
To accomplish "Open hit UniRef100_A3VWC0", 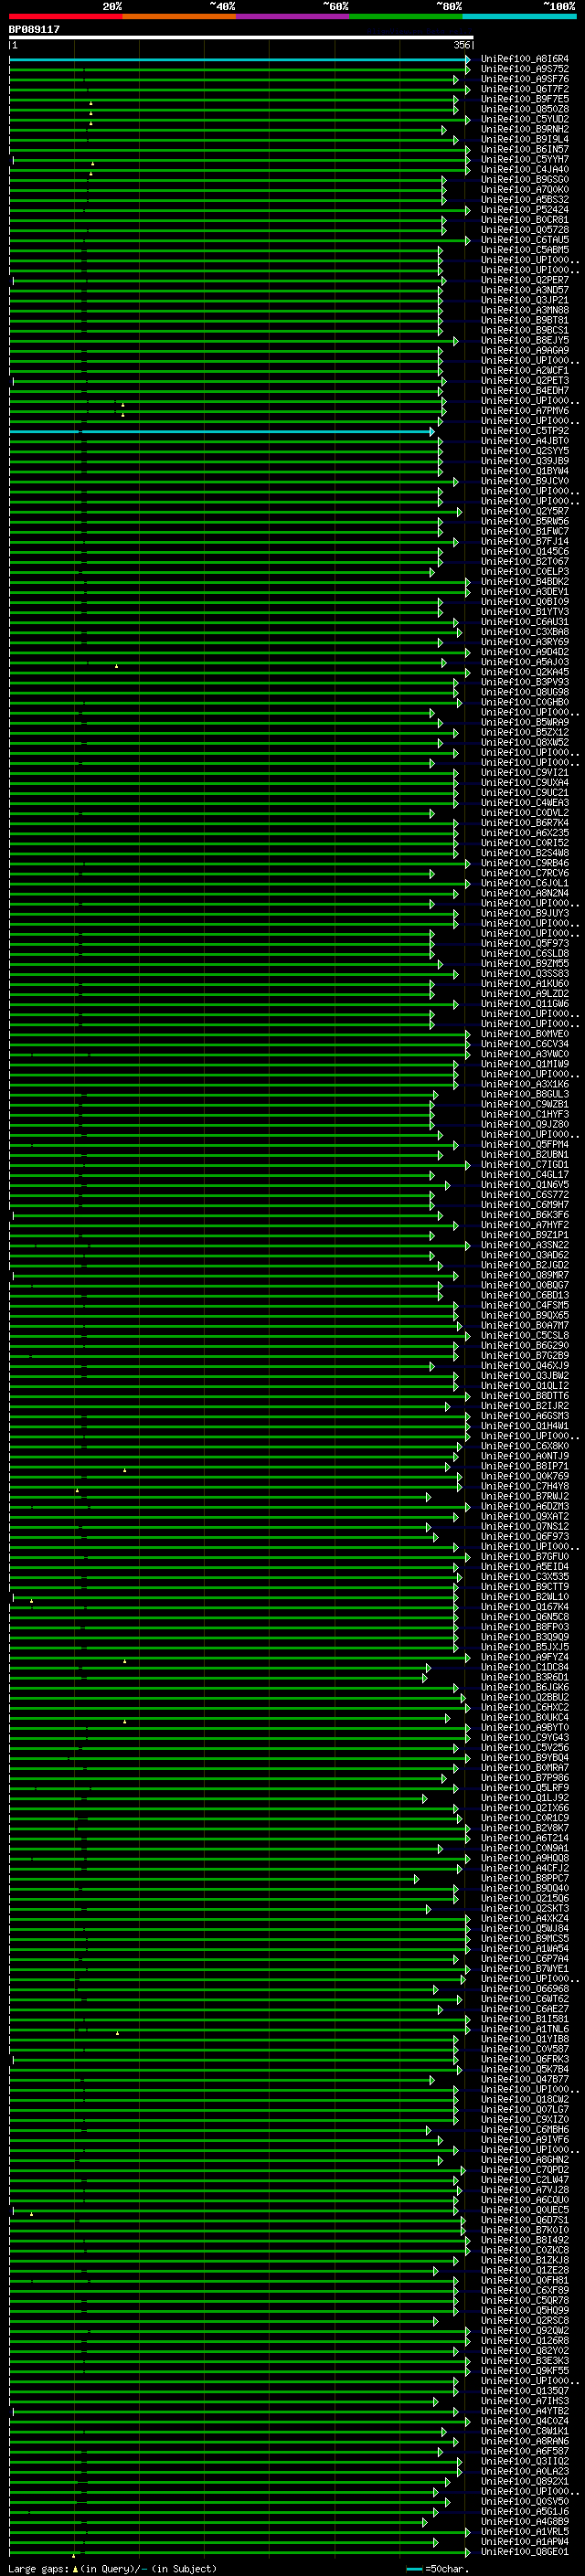I will [x=525, y=1054].
